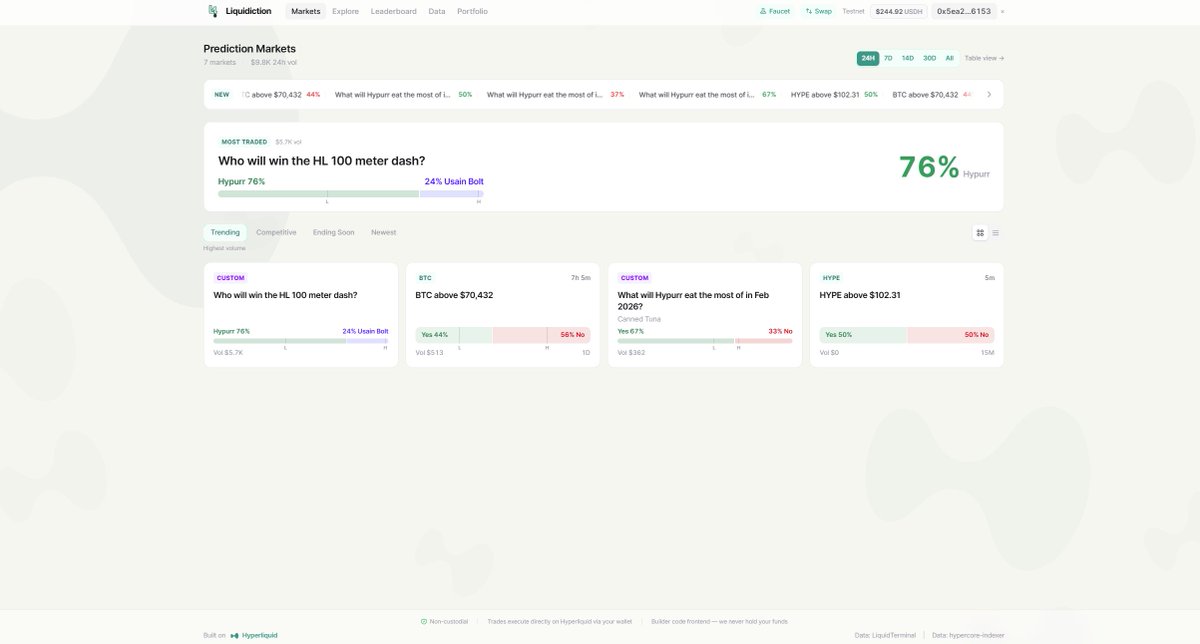This screenshot has height=644, width=1200.
Task: Click ticker Hypurr item showing 37%
Action: [x=555, y=94]
